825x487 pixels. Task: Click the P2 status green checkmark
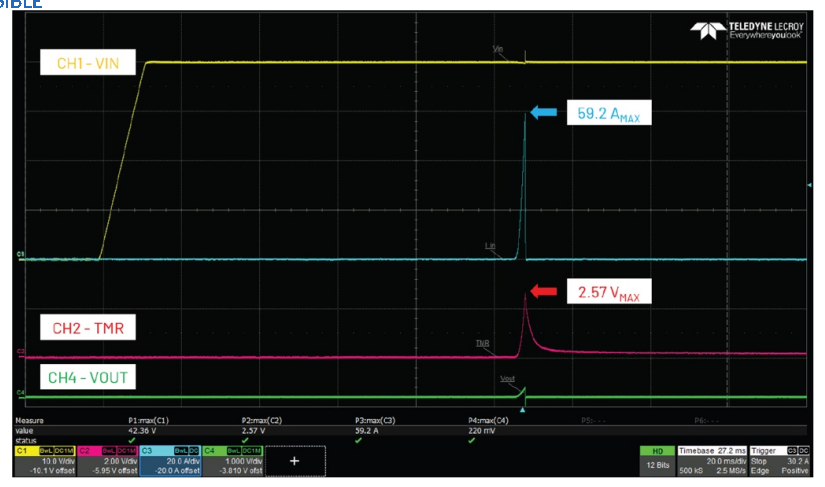[x=245, y=440]
